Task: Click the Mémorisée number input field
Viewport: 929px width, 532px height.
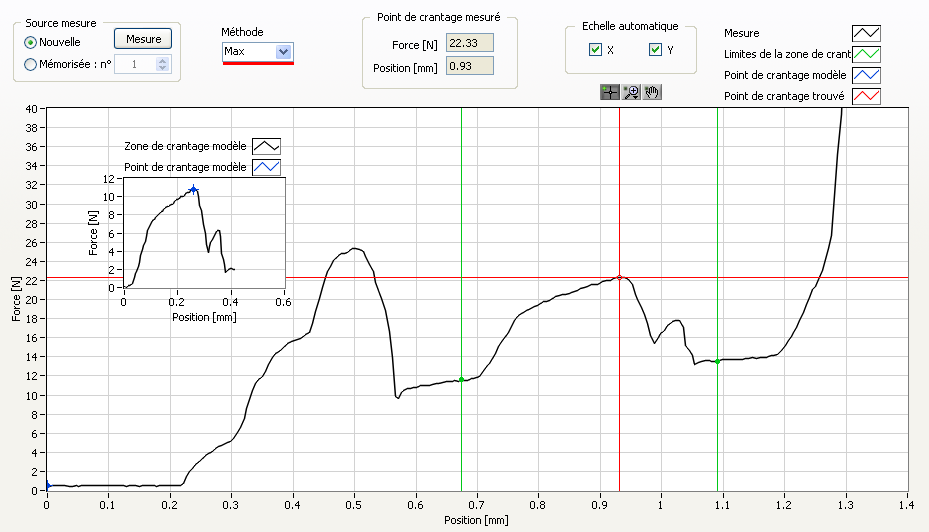Action: coord(134,65)
